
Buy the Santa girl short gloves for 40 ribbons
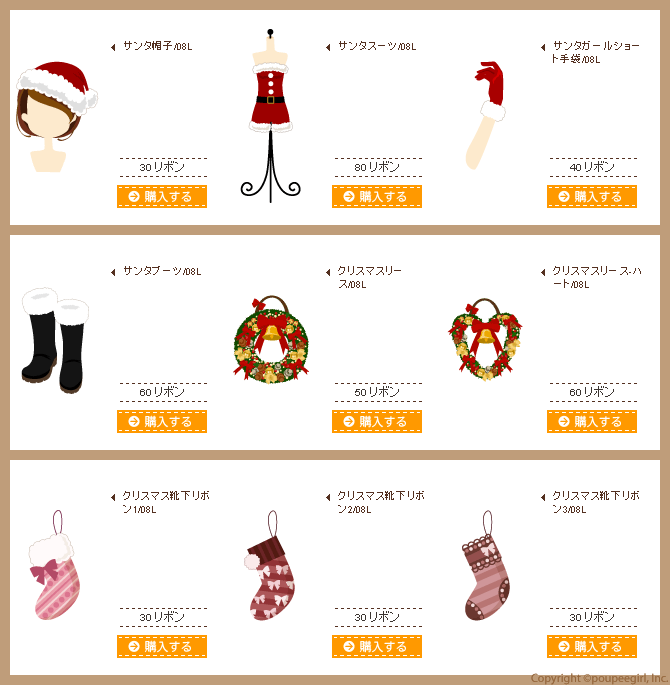click(x=591, y=197)
